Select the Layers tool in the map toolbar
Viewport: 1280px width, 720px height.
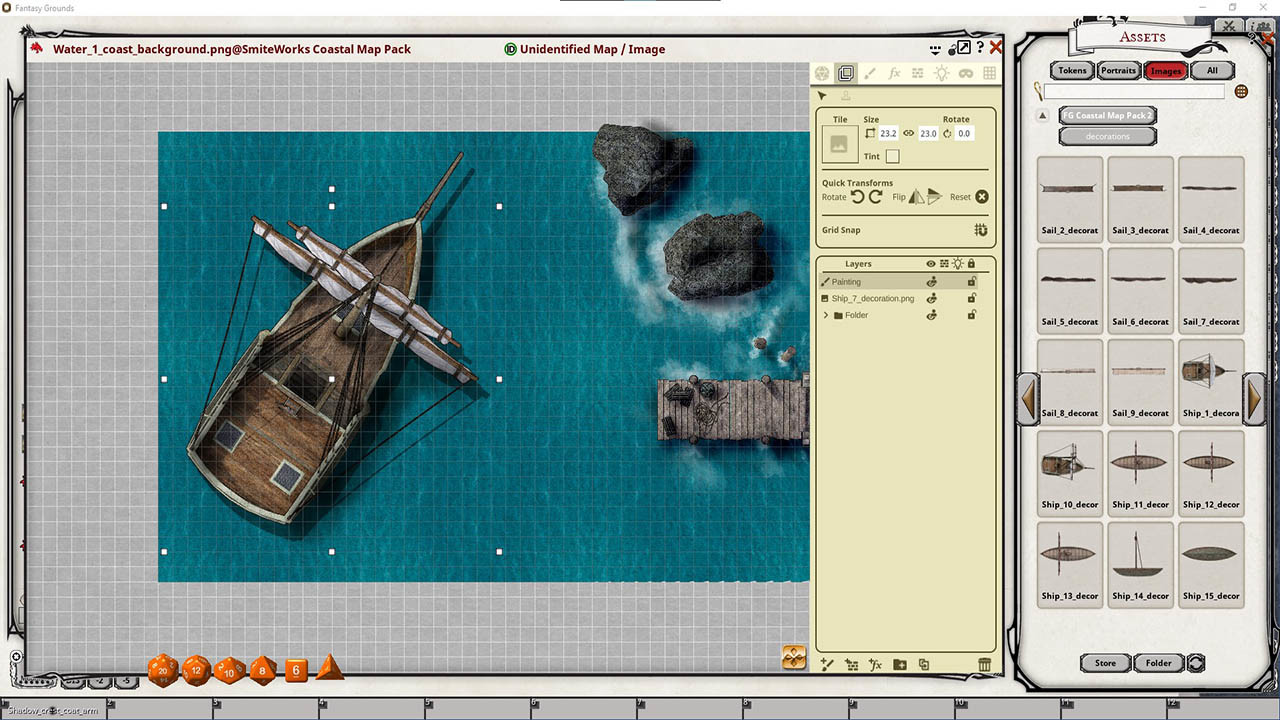tap(845, 72)
